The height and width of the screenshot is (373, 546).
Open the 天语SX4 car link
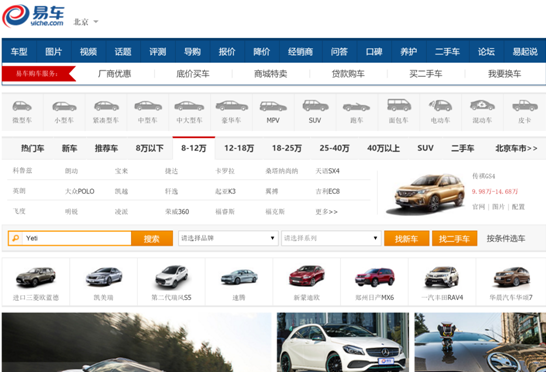coord(327,171)
